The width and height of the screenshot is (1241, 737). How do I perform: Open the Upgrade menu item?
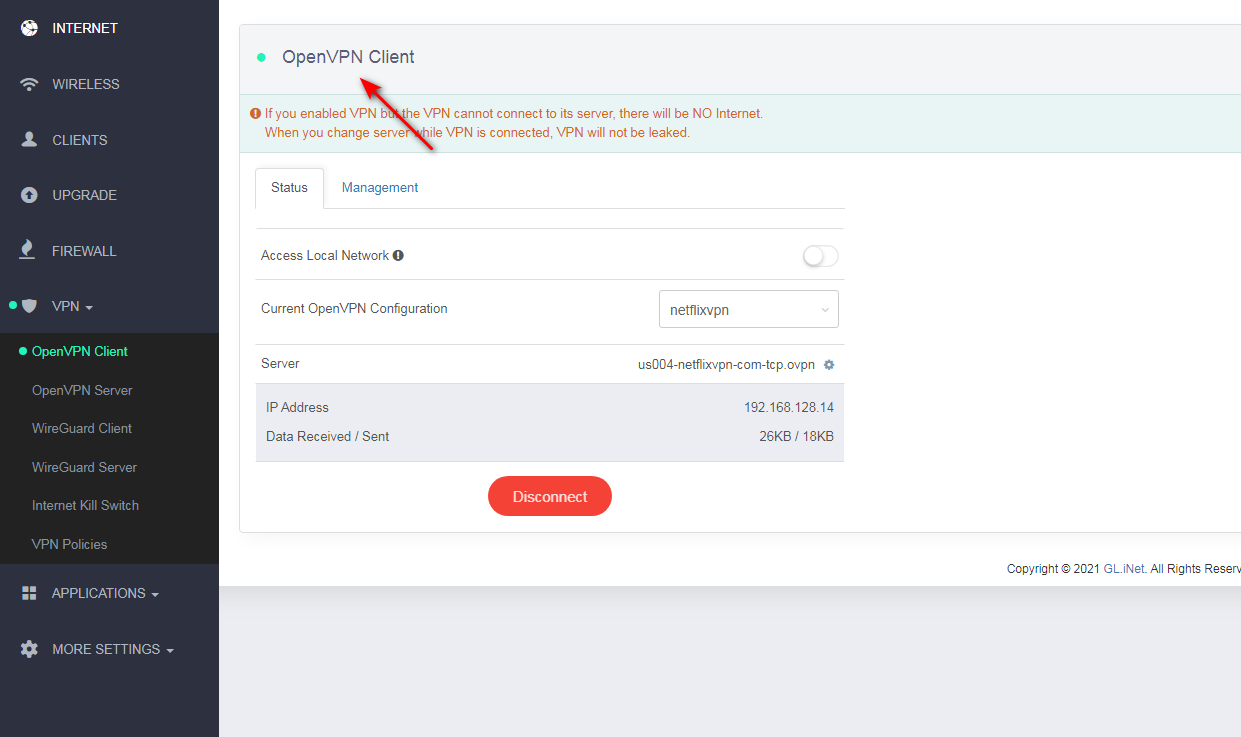(85, 195)
